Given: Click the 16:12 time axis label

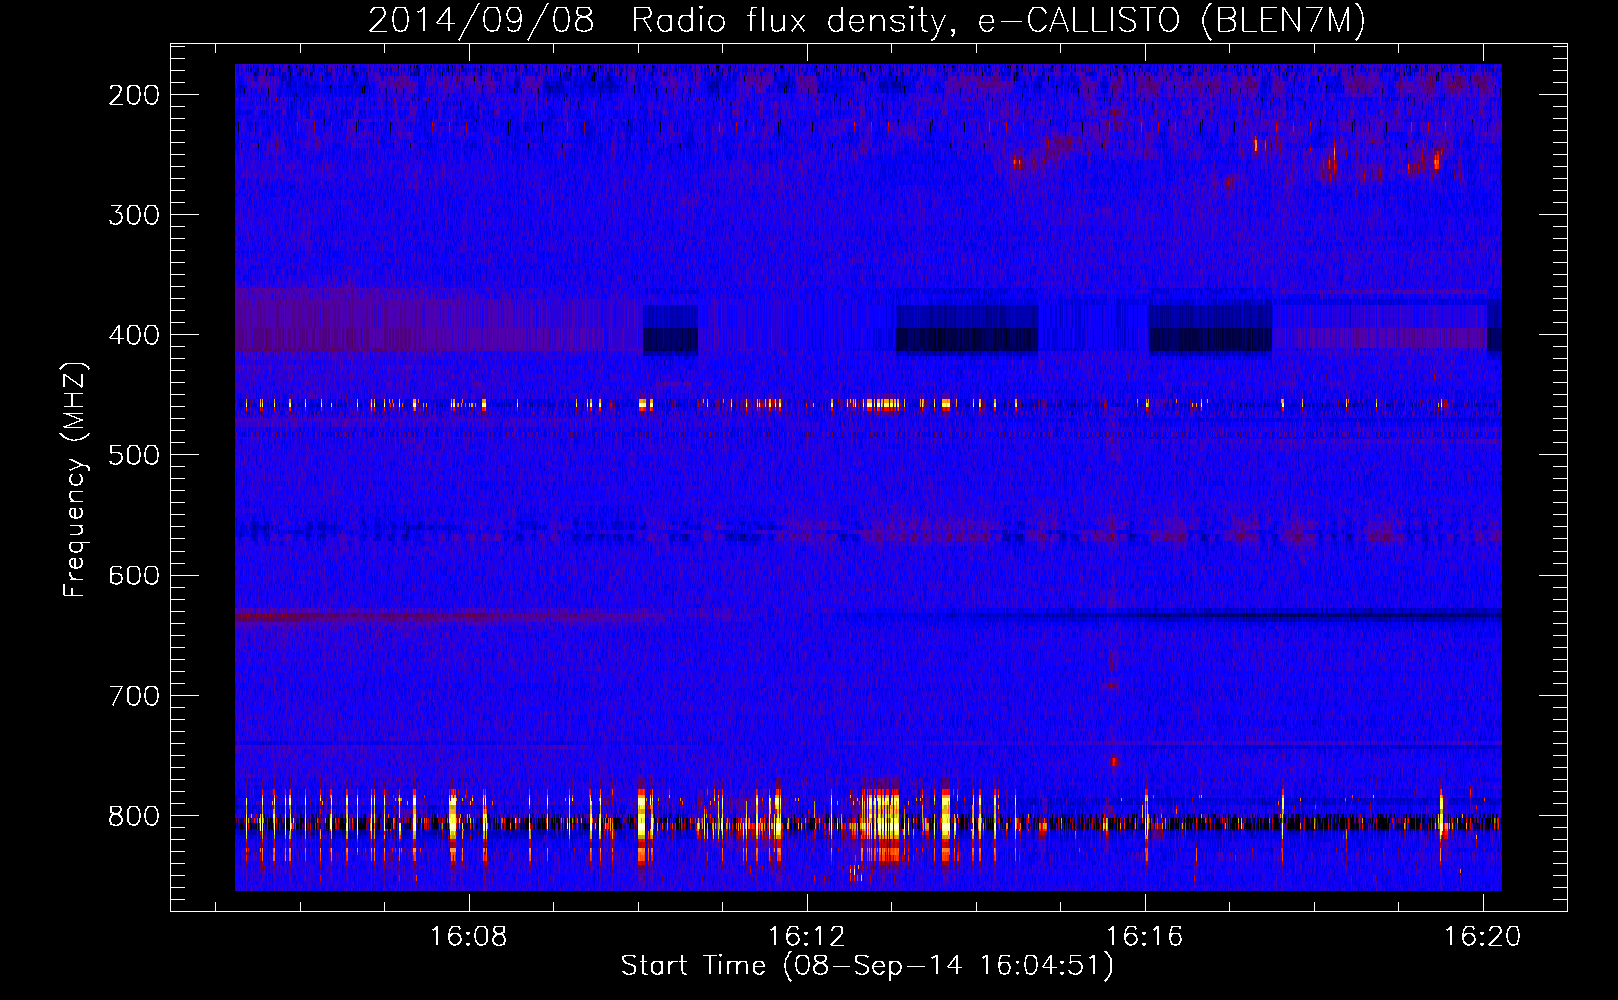Looking at the screenshot, I should pos(807,936).
